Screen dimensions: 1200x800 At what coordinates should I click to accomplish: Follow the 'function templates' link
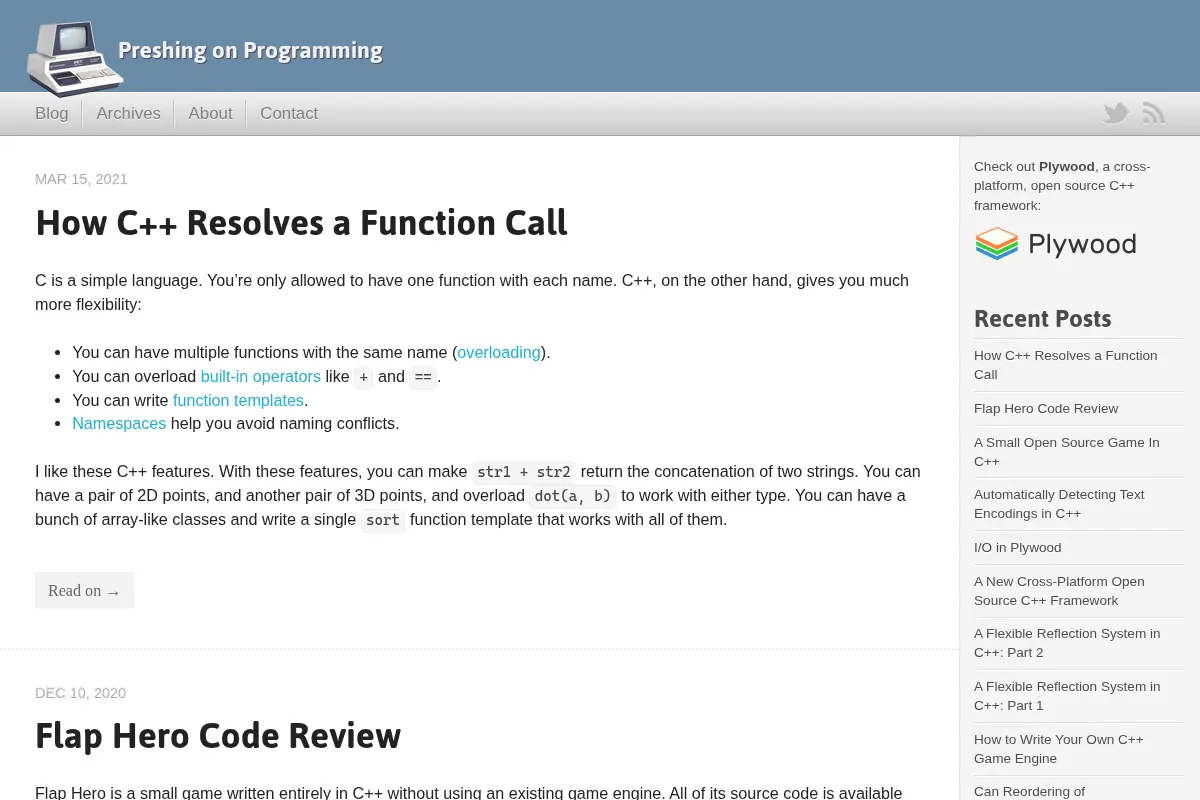pos(238,400)
